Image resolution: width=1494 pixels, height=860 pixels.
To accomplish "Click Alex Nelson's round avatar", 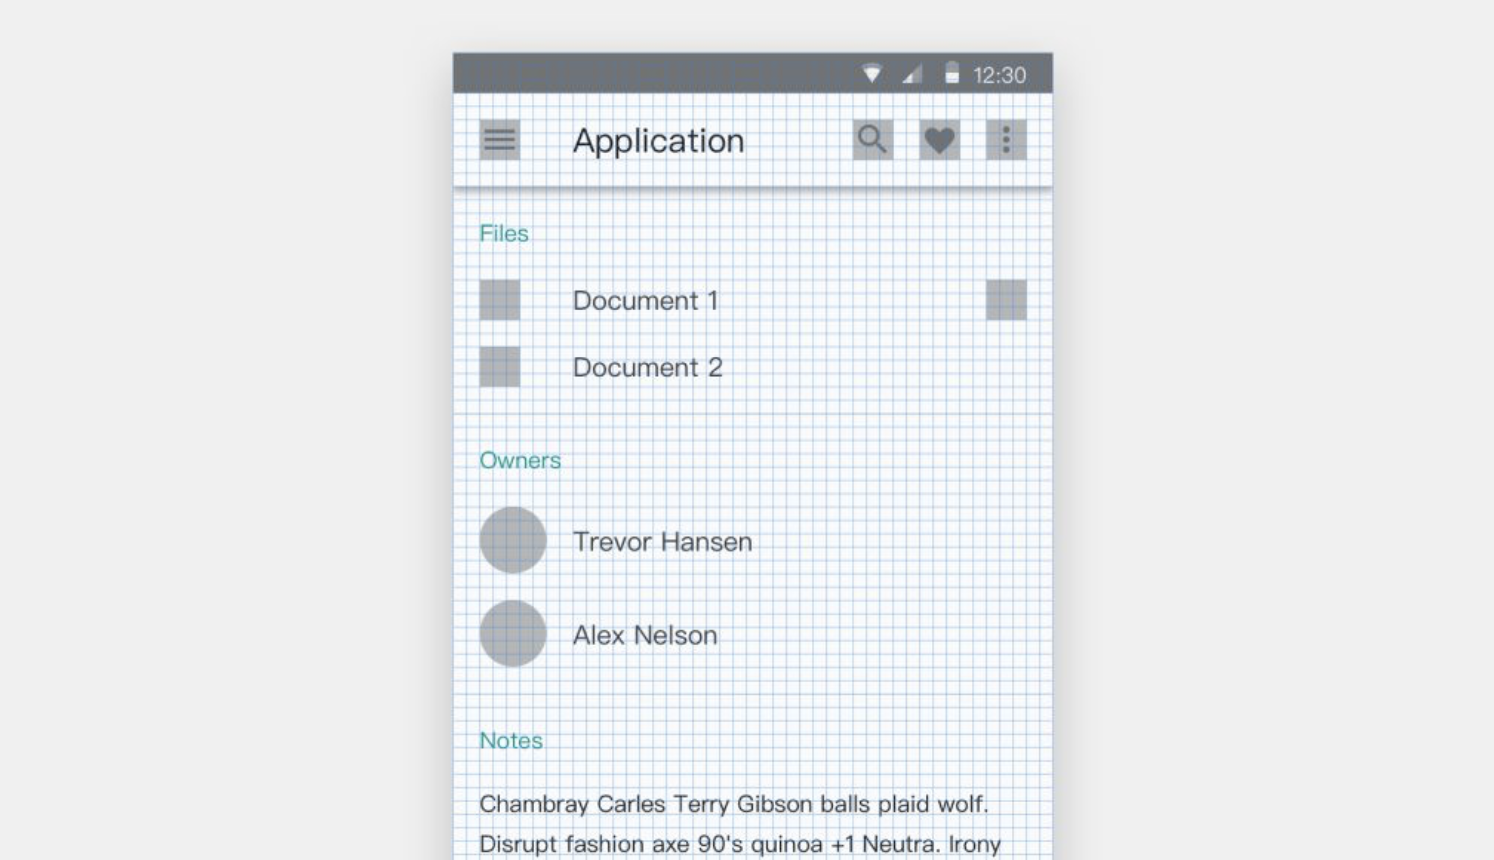I will [513, 634].
